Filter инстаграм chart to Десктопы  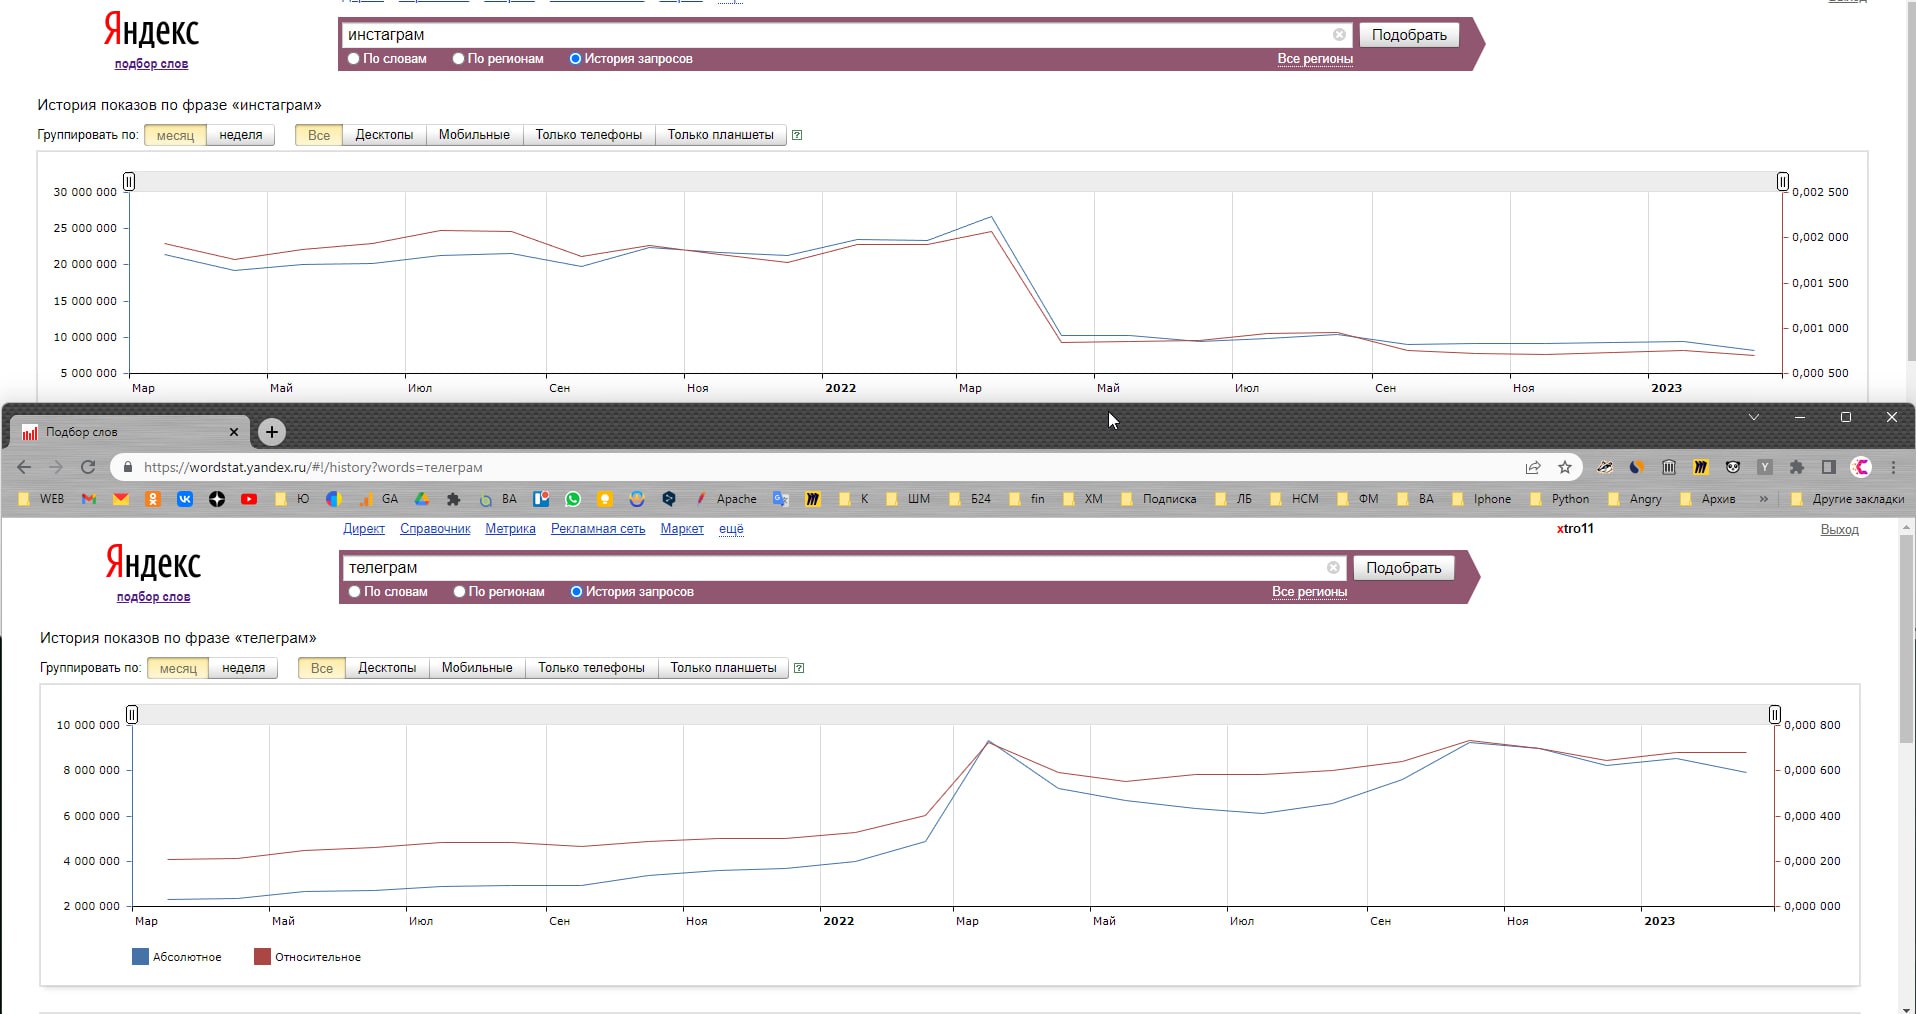click(384, 135)
